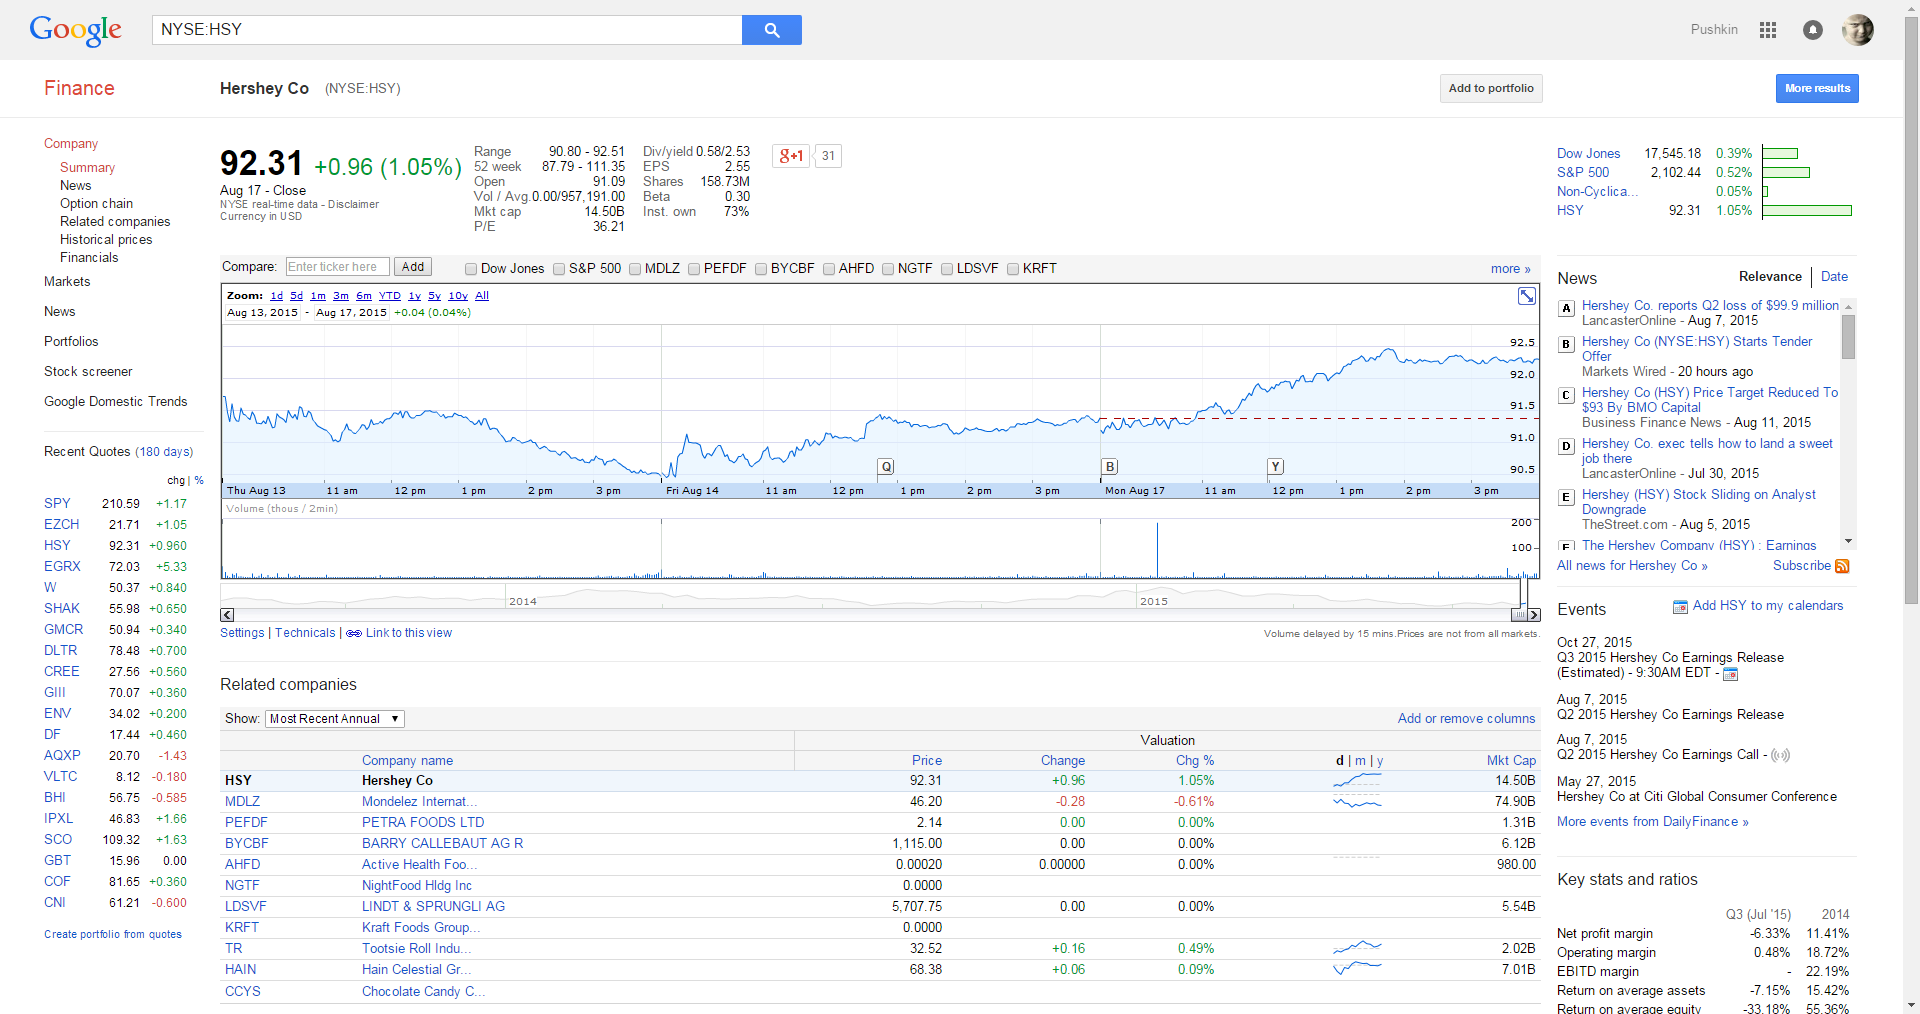The height and width of the screenshot is (1014, 1920).
Task: Click the Enter ticker here field
Action: pos(337,267)
